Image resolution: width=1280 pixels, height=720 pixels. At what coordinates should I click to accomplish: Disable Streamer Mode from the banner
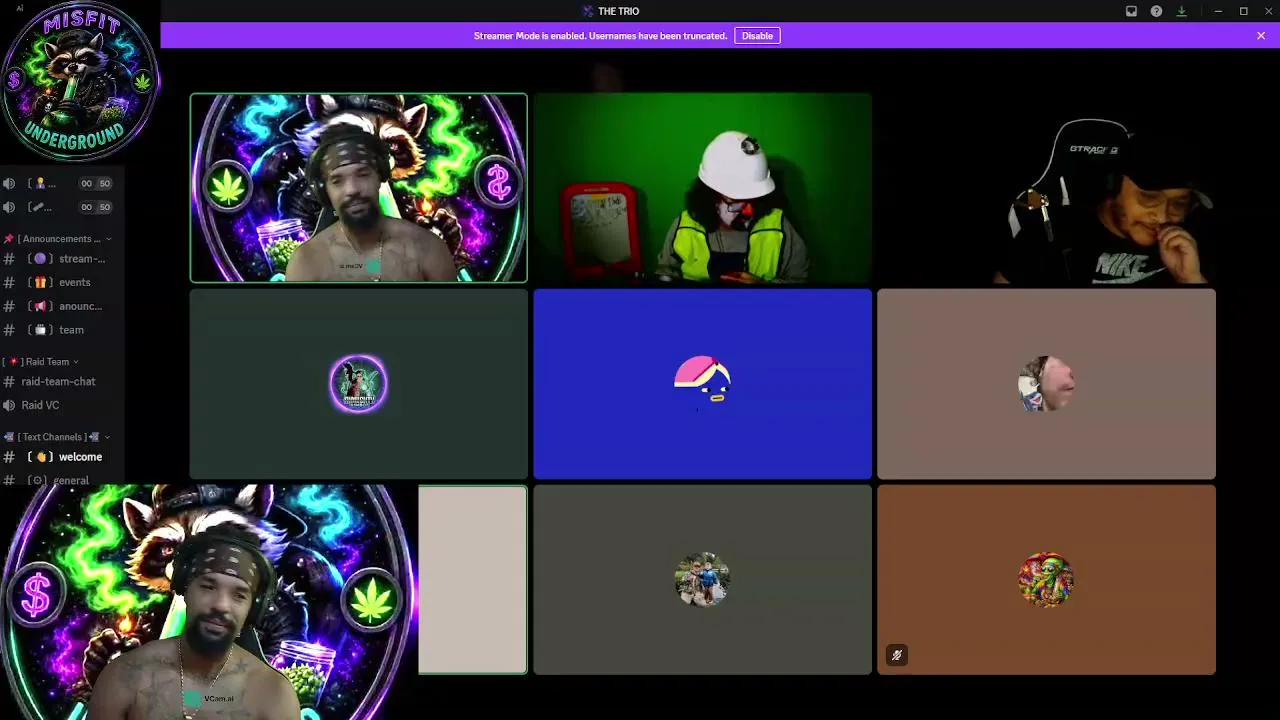757,36
